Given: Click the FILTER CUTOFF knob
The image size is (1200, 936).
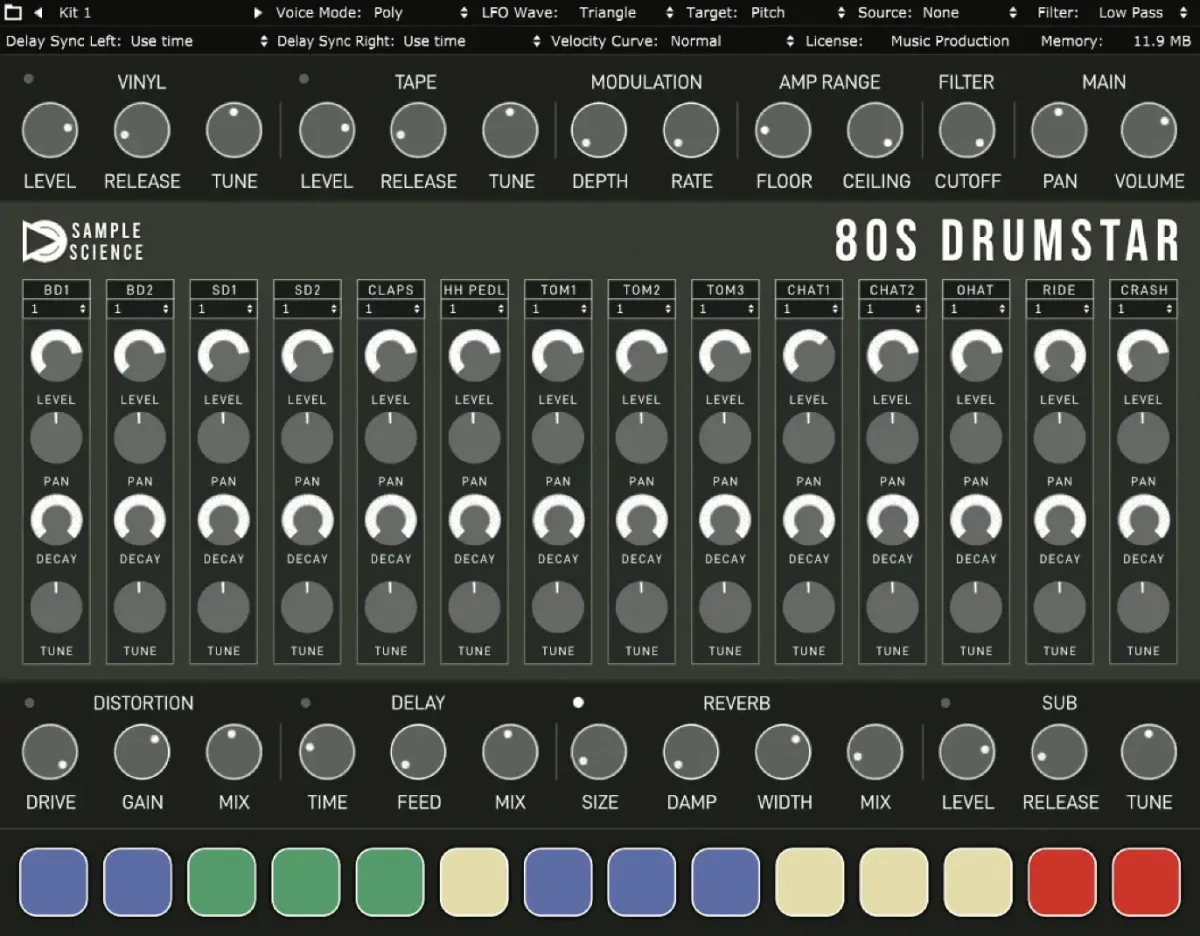Looking at the screenshot, I should [x=967, y=130].
